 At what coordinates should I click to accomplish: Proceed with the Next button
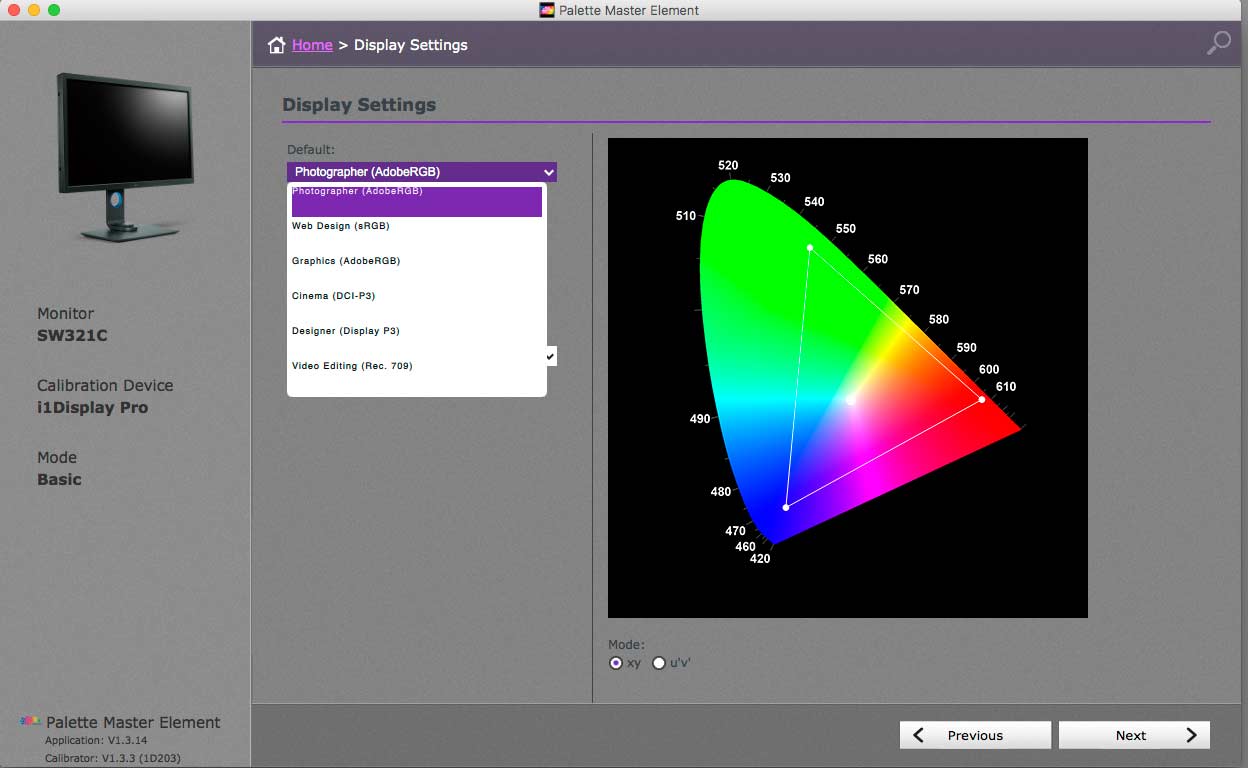click(1134, 735)
